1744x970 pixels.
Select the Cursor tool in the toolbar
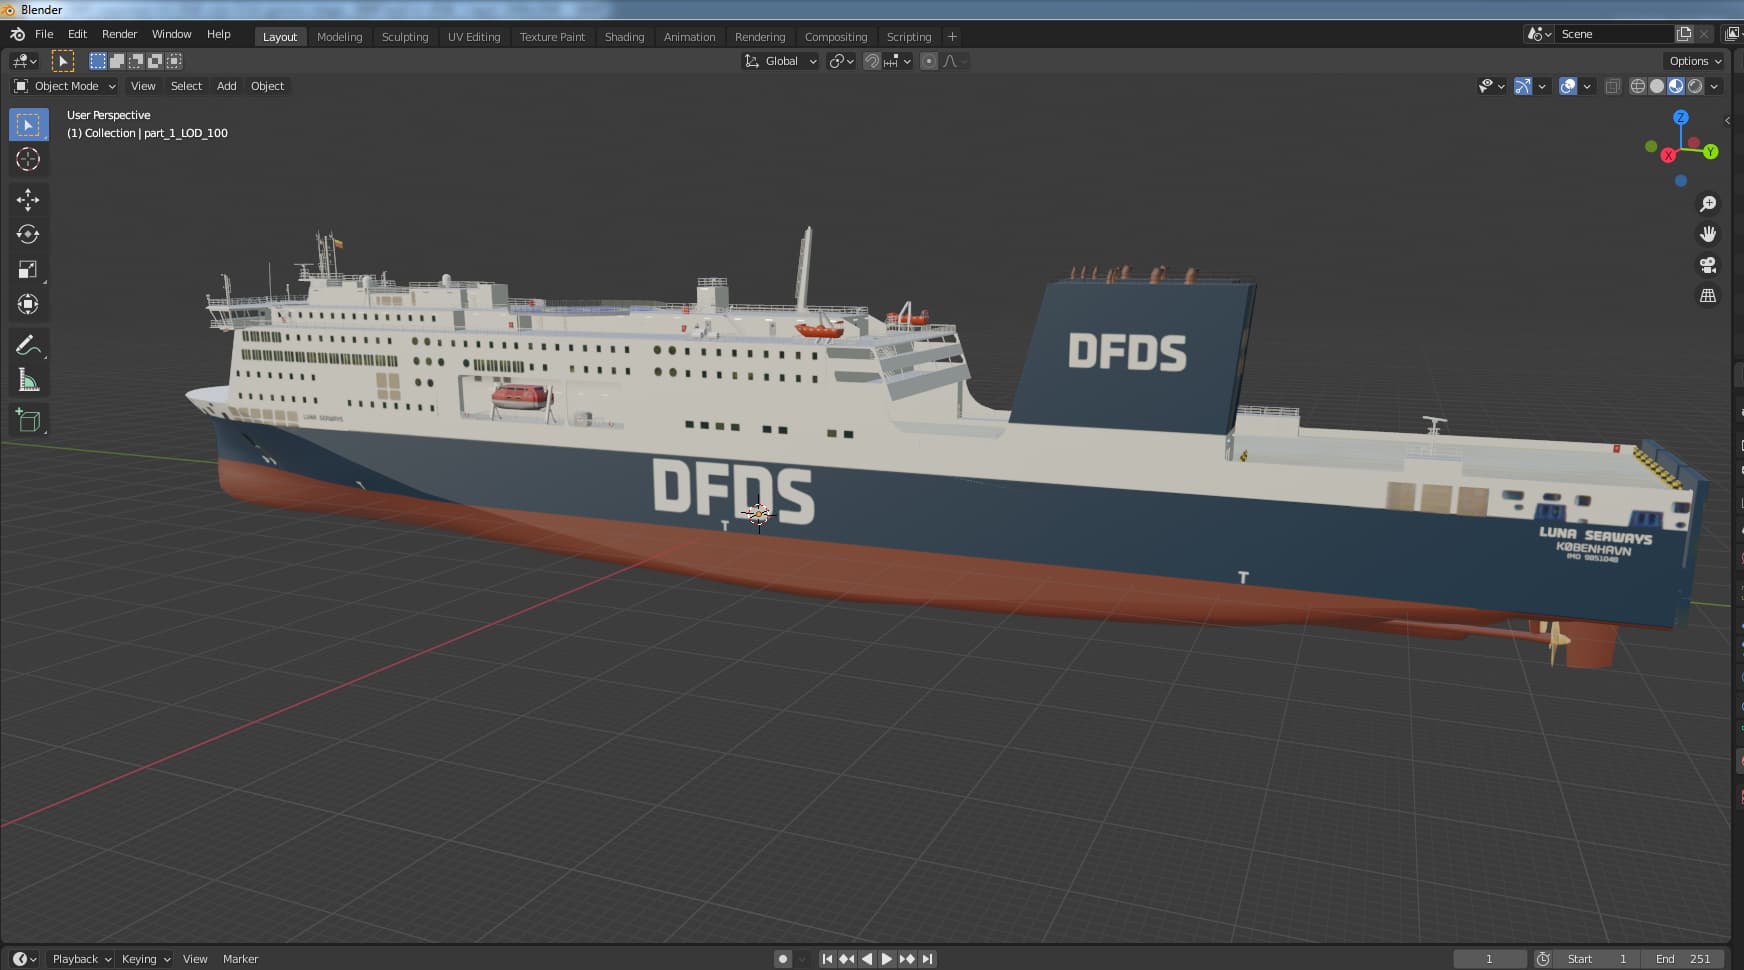28,160
